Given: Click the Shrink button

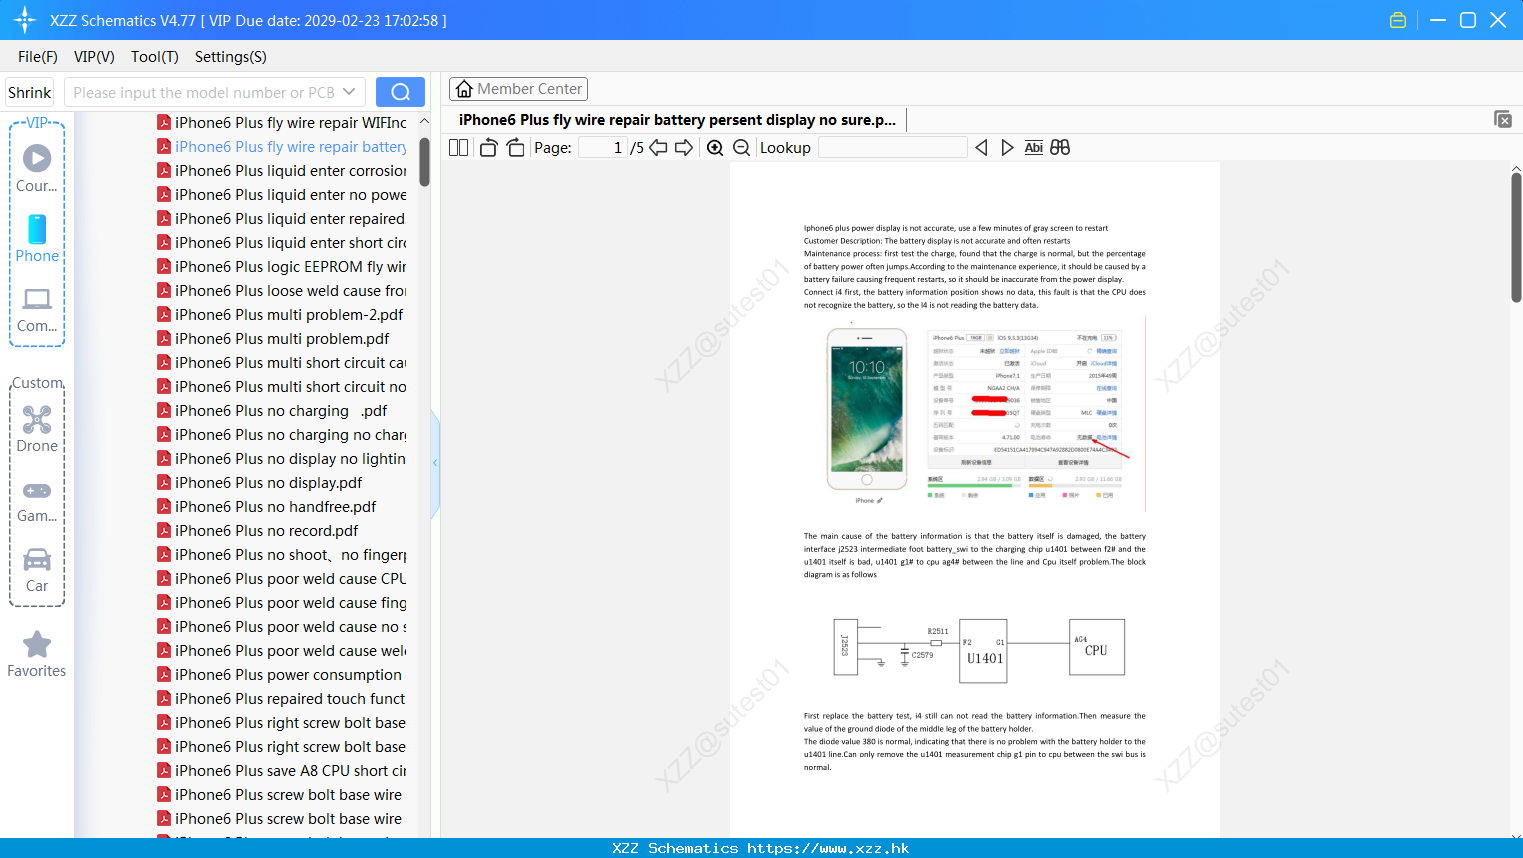Looking at the screenshot, I should [x=30, y=92].
